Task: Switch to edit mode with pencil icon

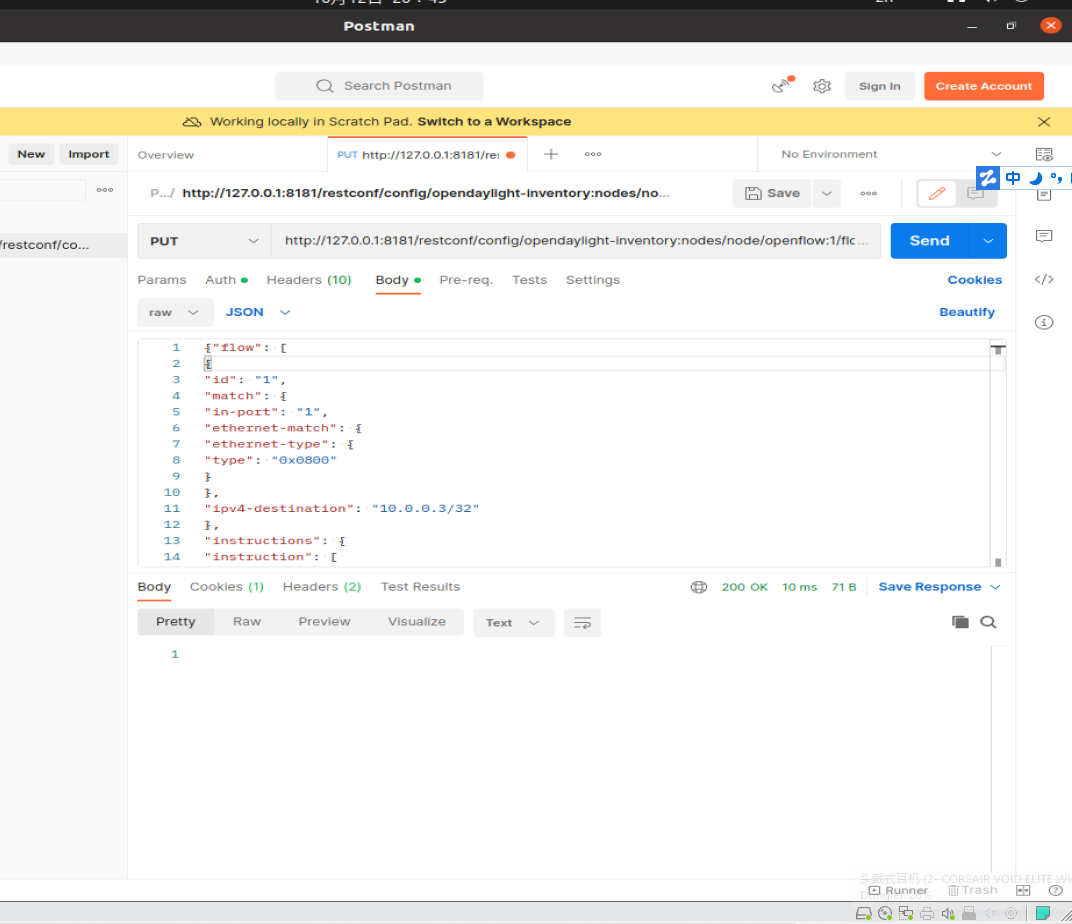Action: (x=937, y=193)
